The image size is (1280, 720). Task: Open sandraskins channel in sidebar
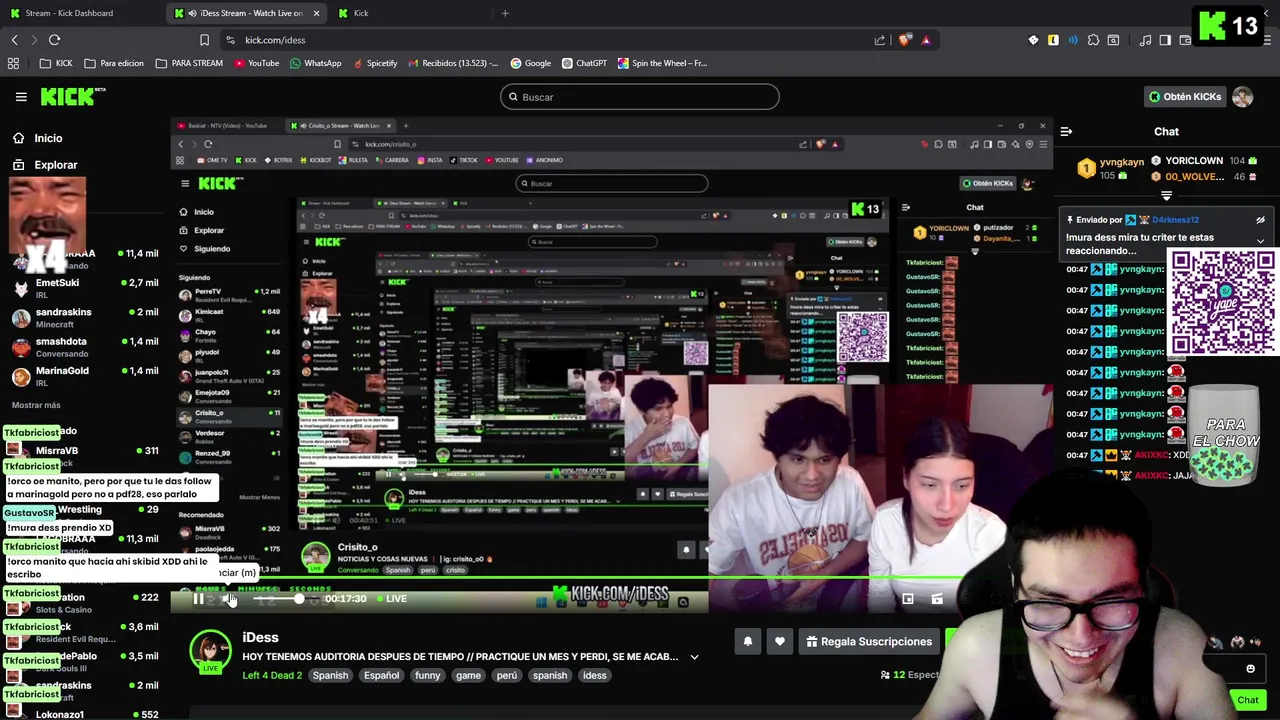[x=85, y=317]
